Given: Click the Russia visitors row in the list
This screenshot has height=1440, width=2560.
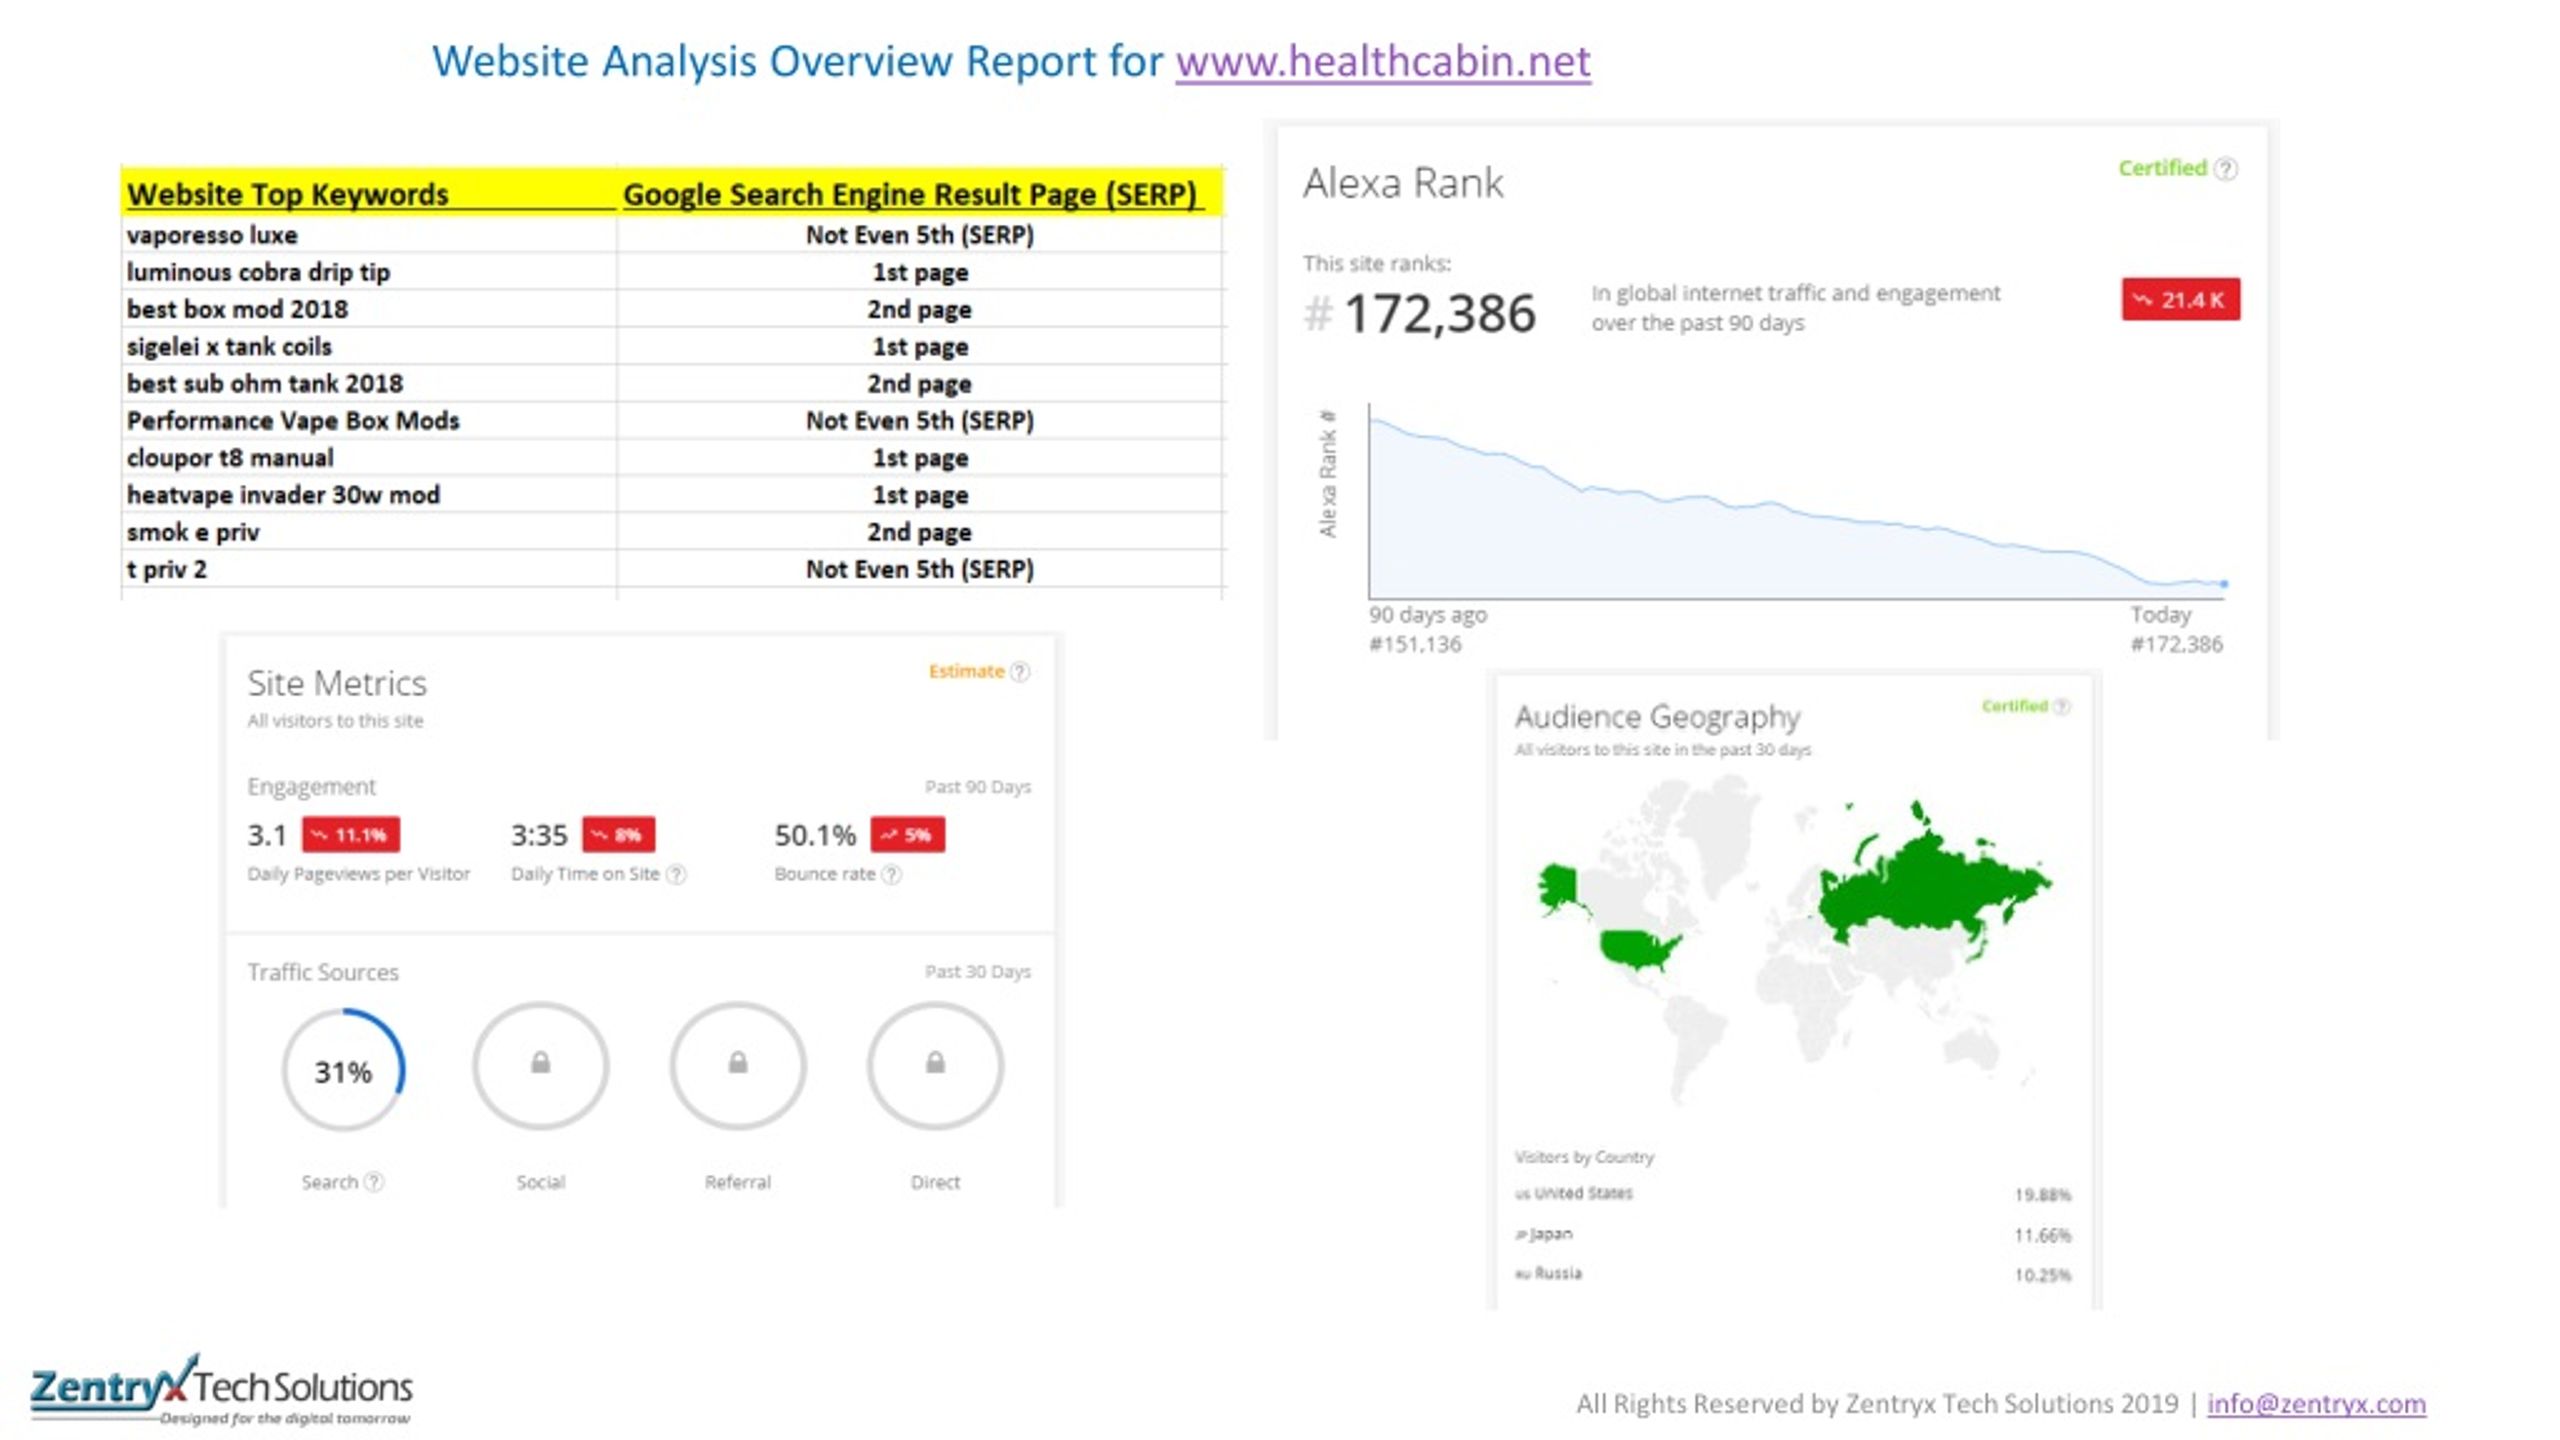Looking at the screenshot, I should [1792, 1274].
